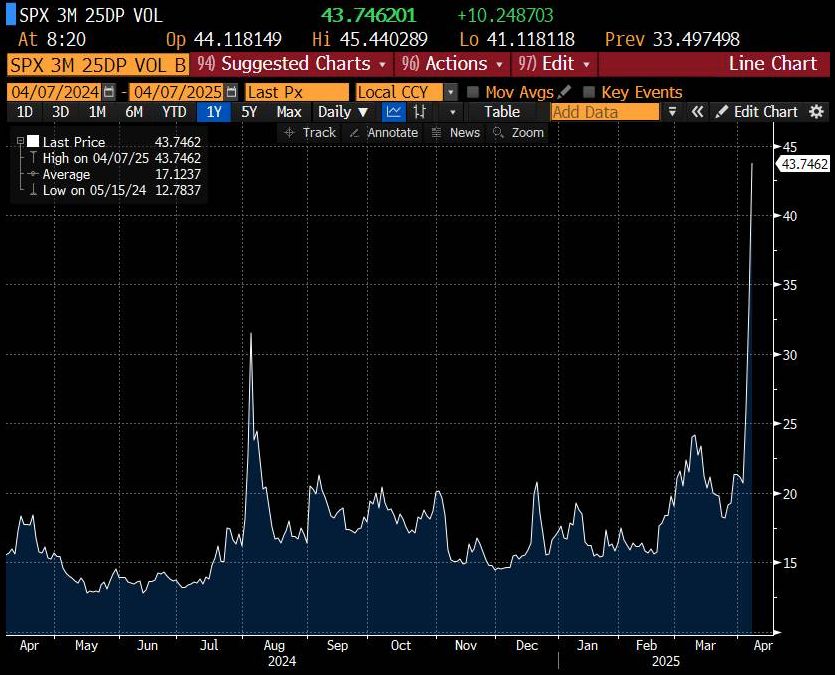
Task: Open chart settings with the gear icon
Action: [817, 112]
